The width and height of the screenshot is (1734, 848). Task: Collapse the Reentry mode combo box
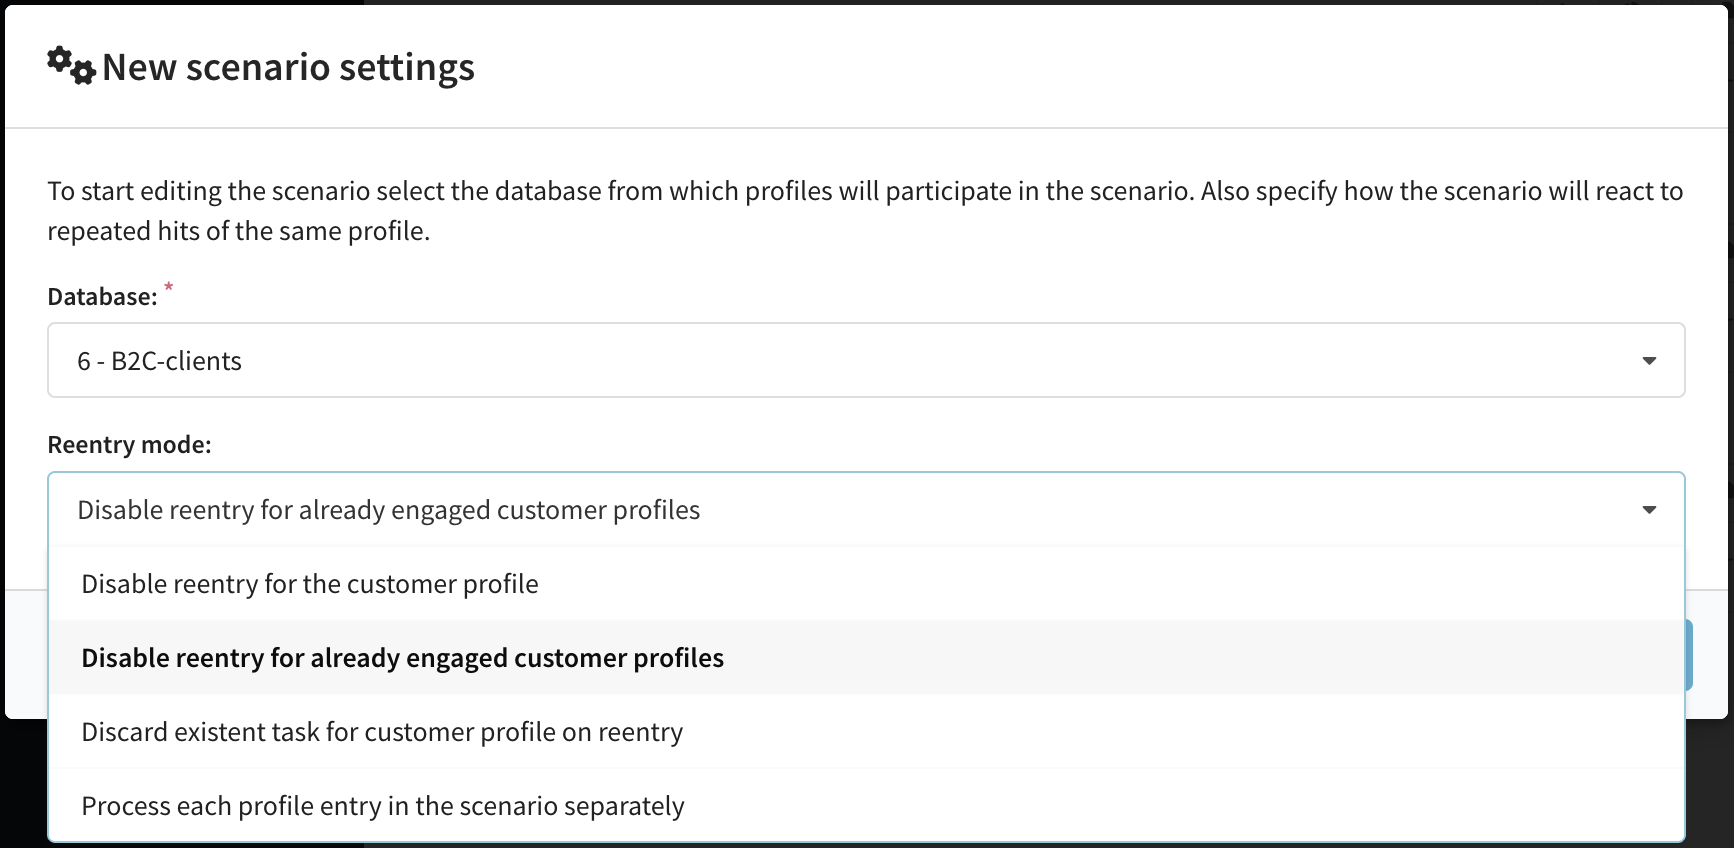click(866, 510)
